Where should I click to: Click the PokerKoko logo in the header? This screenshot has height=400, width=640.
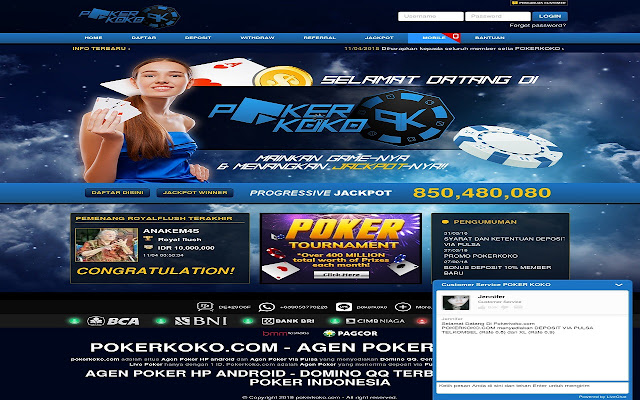pos(129,17)
